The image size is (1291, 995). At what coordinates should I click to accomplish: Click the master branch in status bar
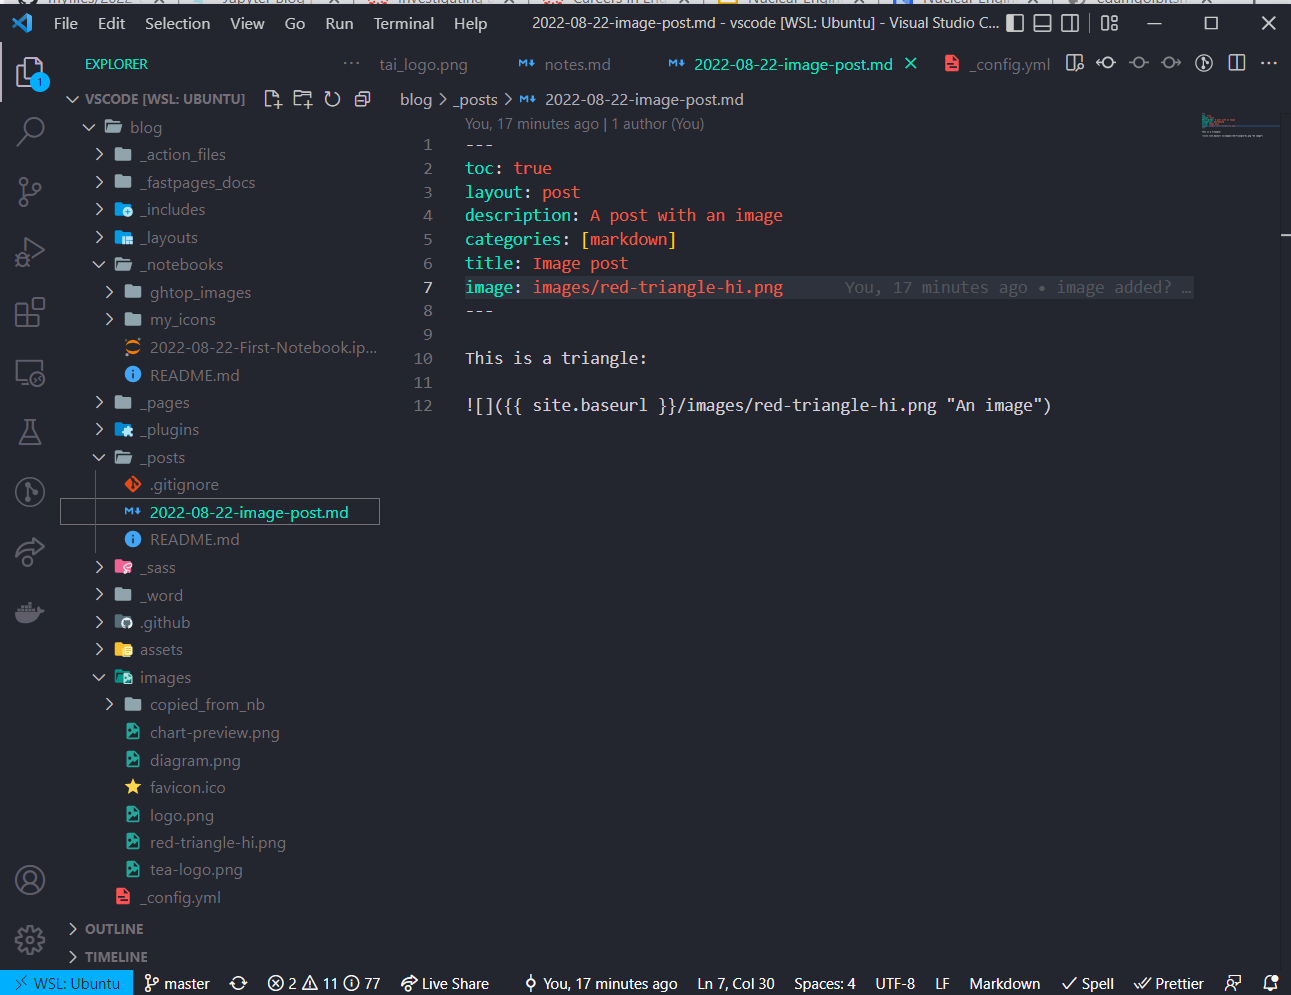177,983
